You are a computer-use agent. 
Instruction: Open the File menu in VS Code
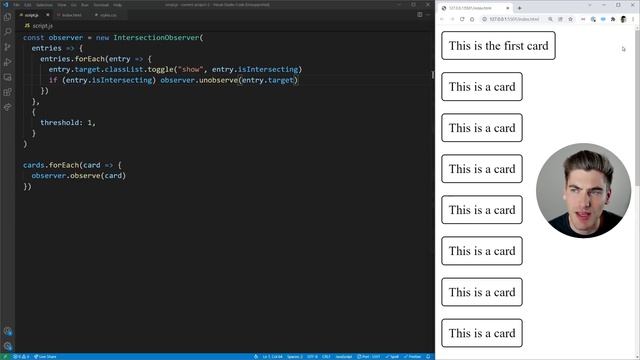point(16,5)
